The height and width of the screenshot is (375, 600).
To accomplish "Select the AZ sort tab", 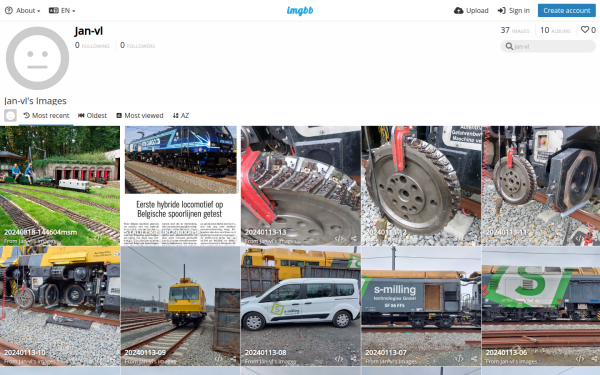I will (181, 116).
